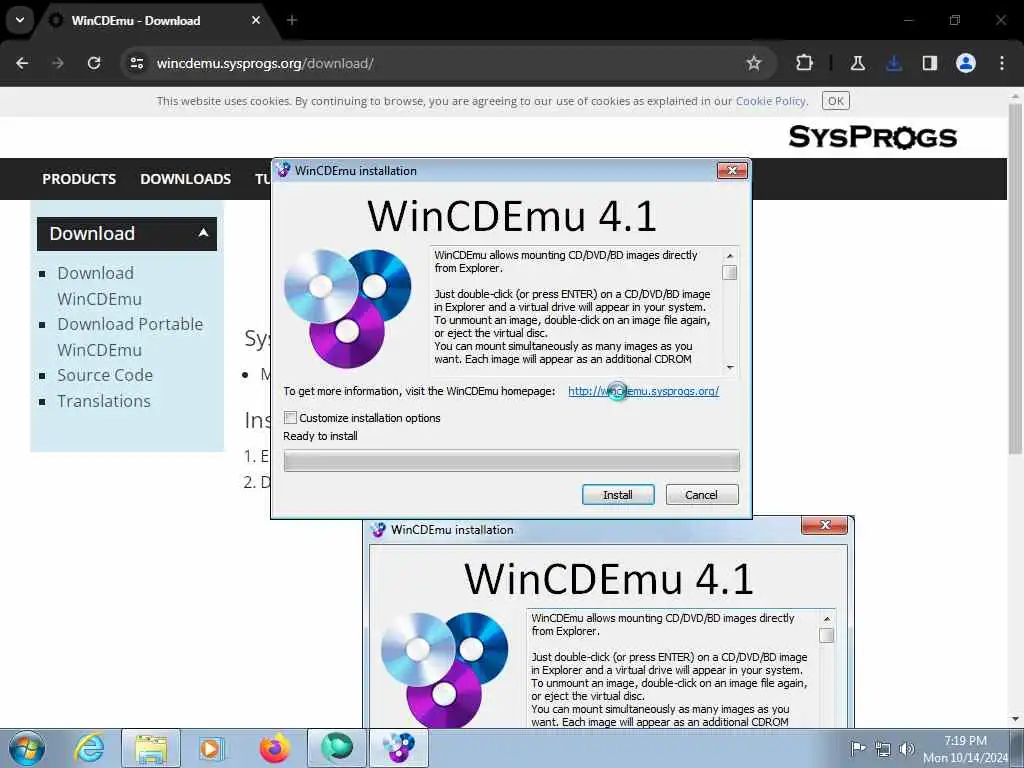Open Chrome three-dot menu
This screenshot has height=768, width=1024.
[x=1002, y=63]
